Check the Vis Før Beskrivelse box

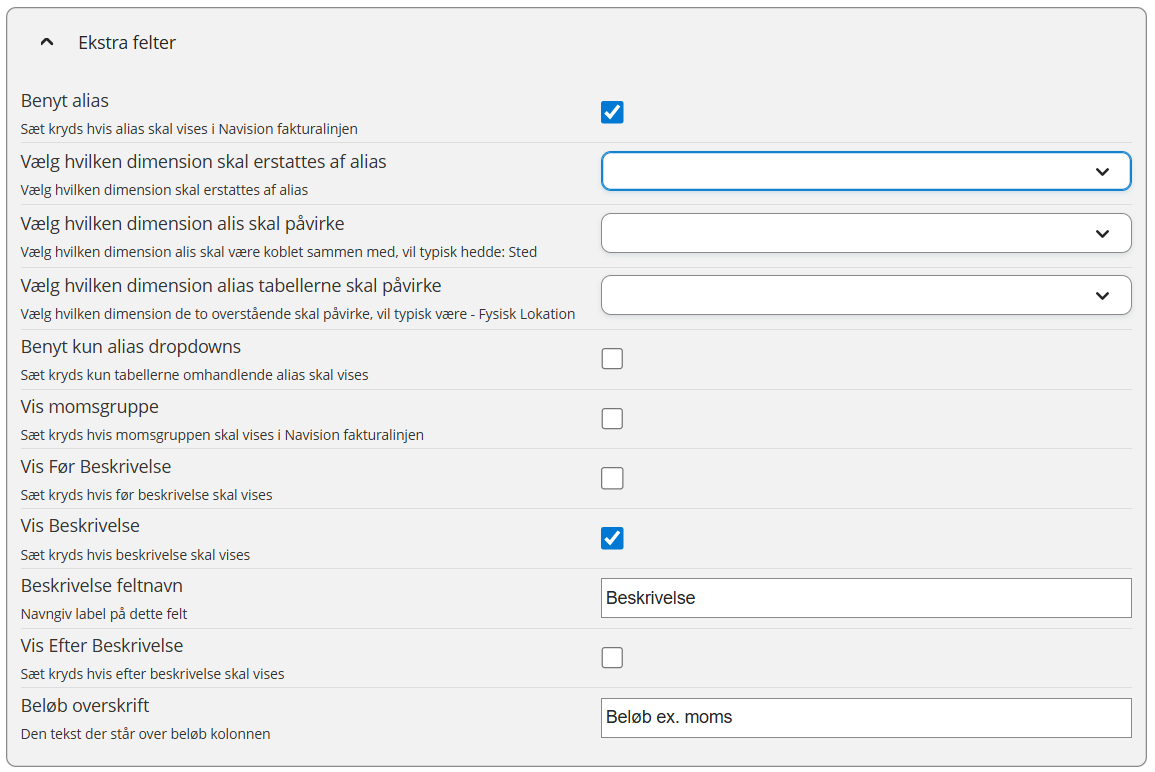coord(612,478)
